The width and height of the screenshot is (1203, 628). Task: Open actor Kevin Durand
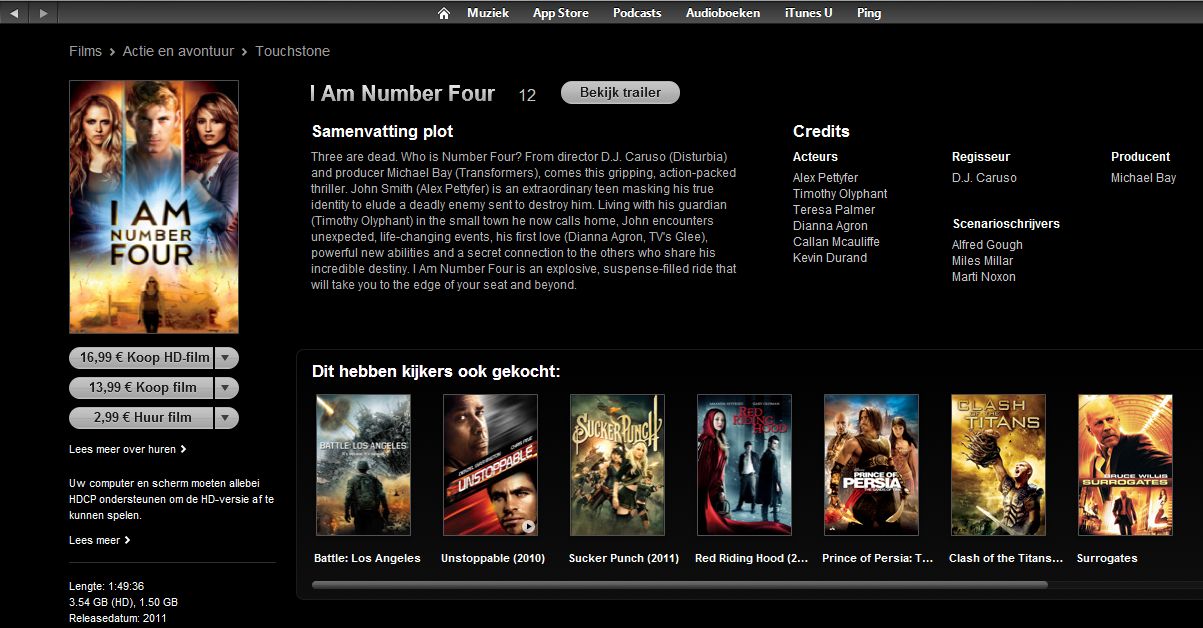point(830,258)
